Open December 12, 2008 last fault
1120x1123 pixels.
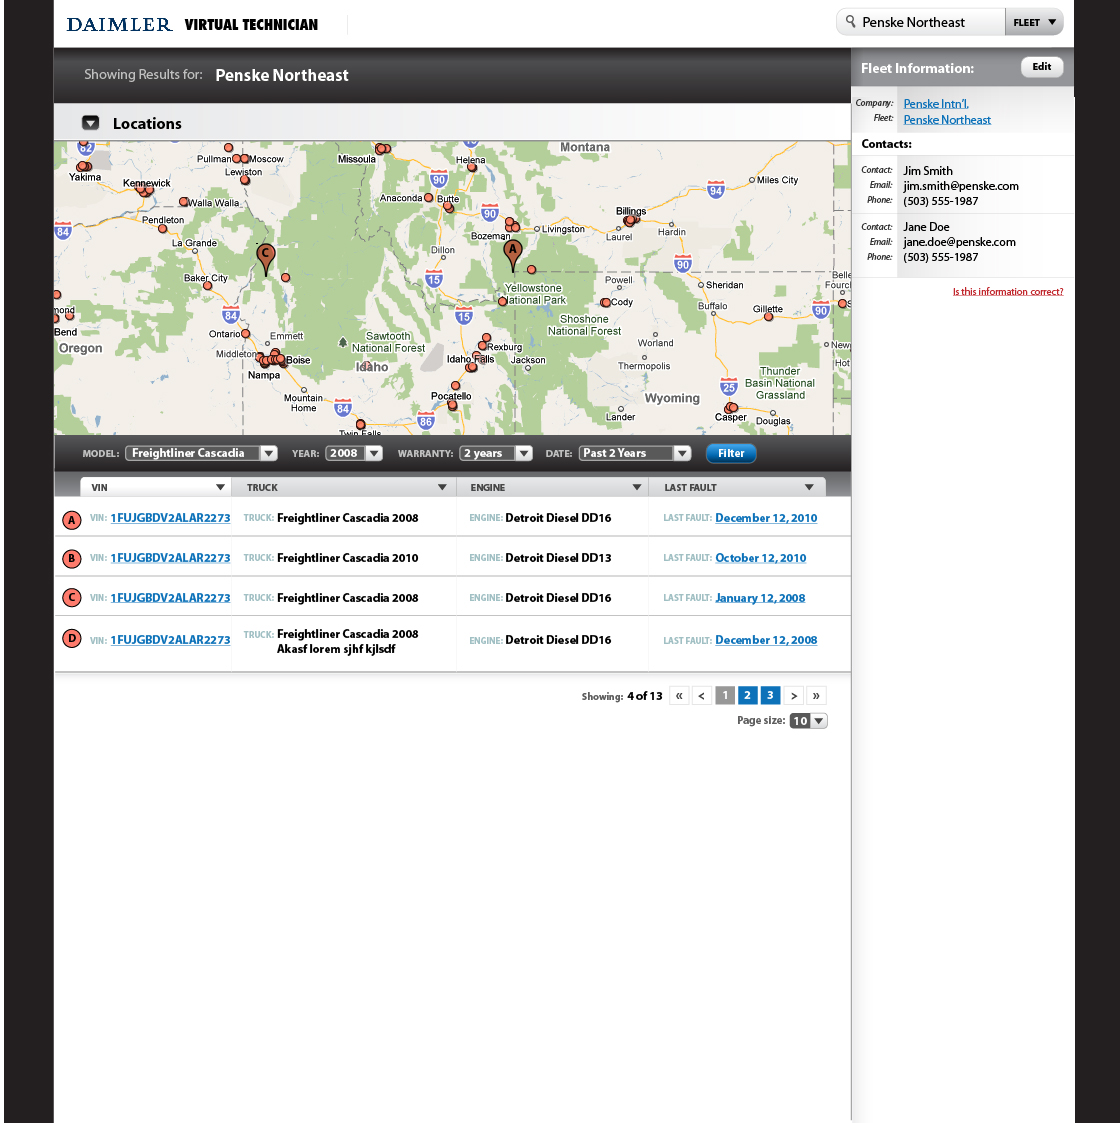click(766, 640)
